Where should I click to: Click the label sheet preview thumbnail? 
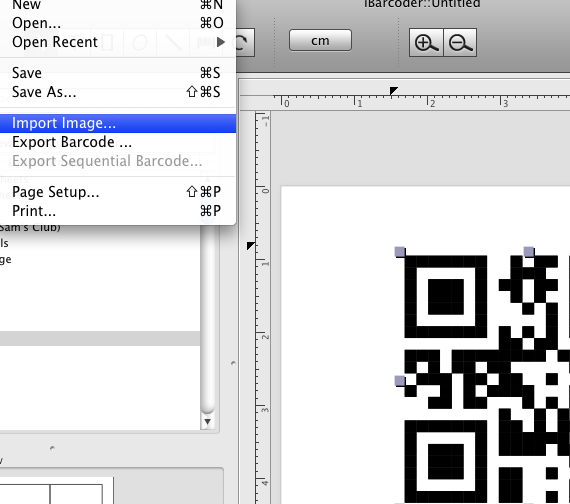click(x=57, y=491)
